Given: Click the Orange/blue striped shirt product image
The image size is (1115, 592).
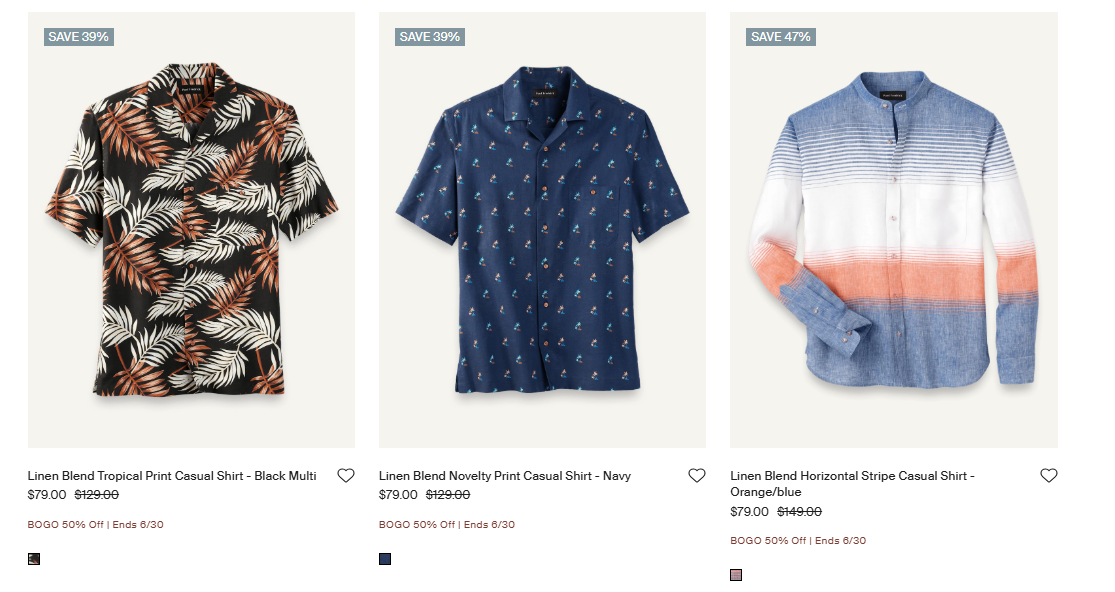Looking at the screenshot, I should pyautogui.click(x=893, y=228).
